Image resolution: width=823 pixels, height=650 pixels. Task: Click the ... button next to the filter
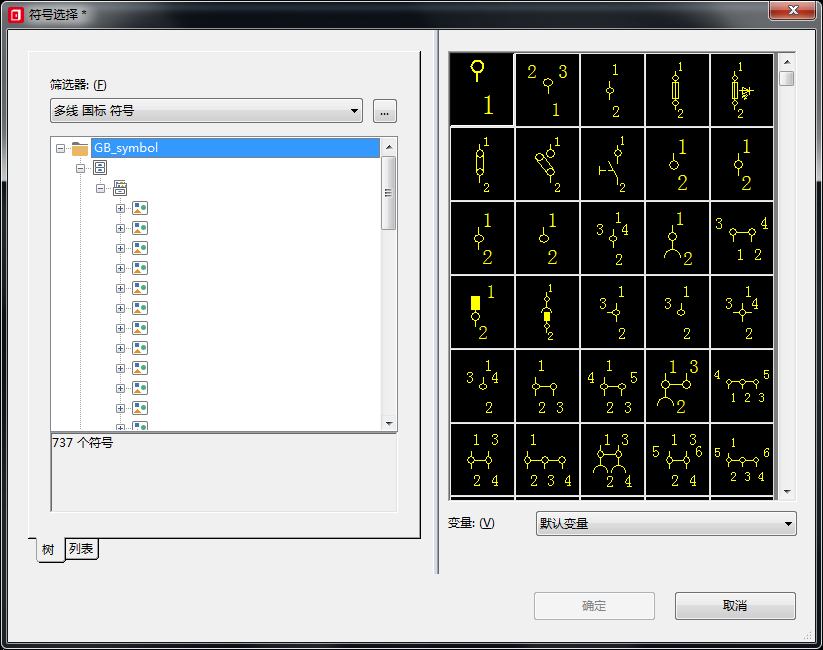(x=385, y=111)
